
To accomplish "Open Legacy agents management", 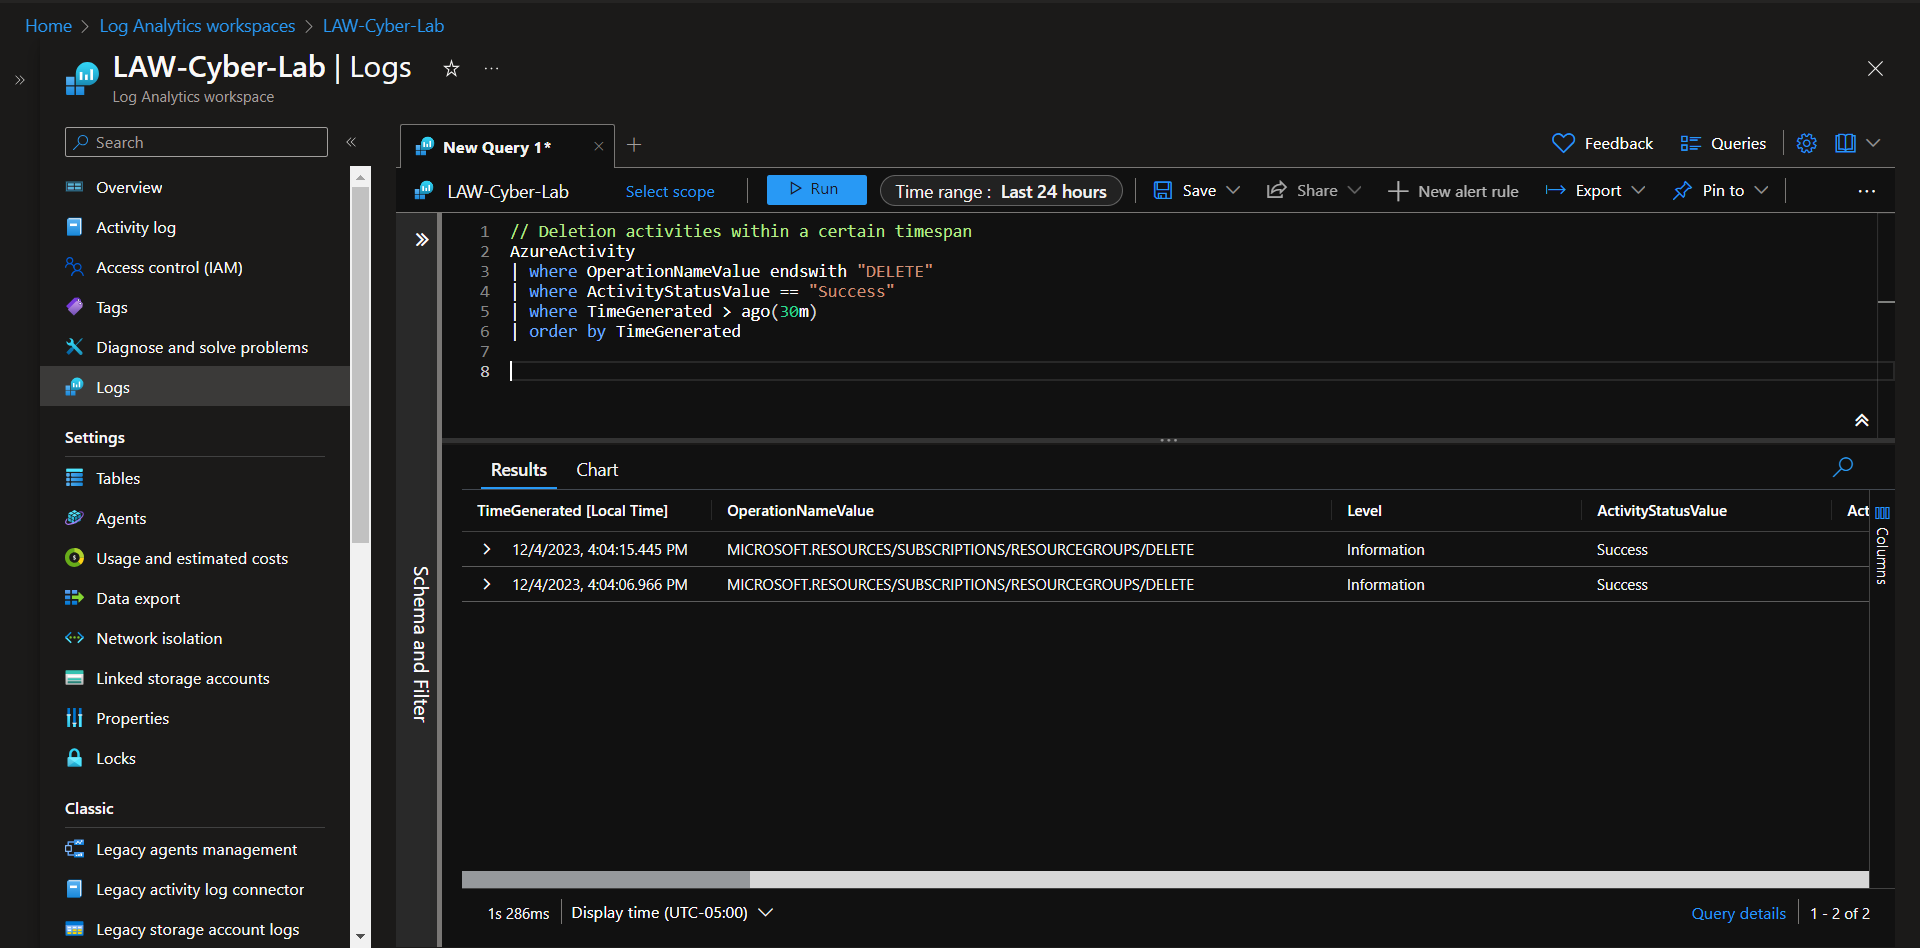I will (195, 849).
